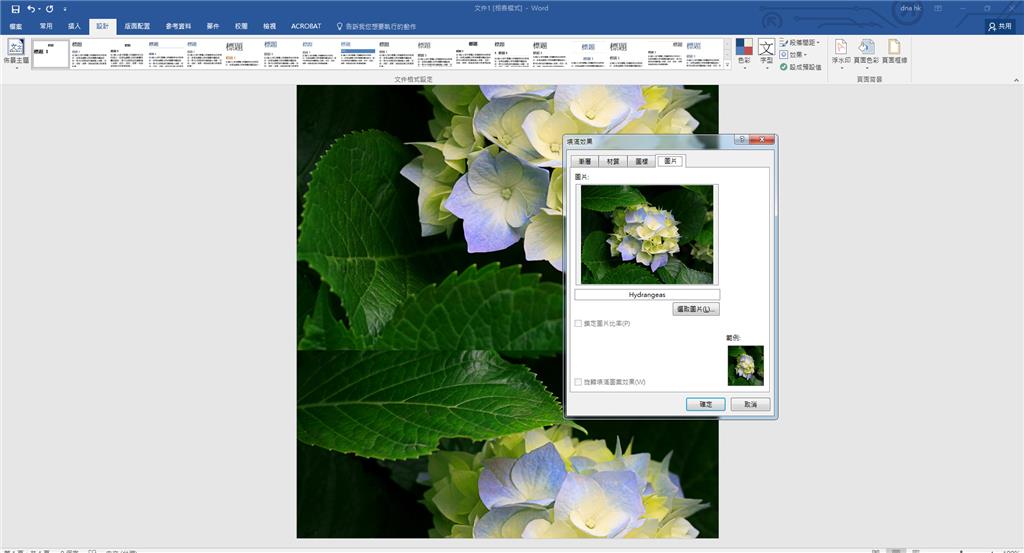This screenshot has height=553, width=1024.
Task: Close the fill effects dialog
Action: pyautogui.click(x=761, y=140)
